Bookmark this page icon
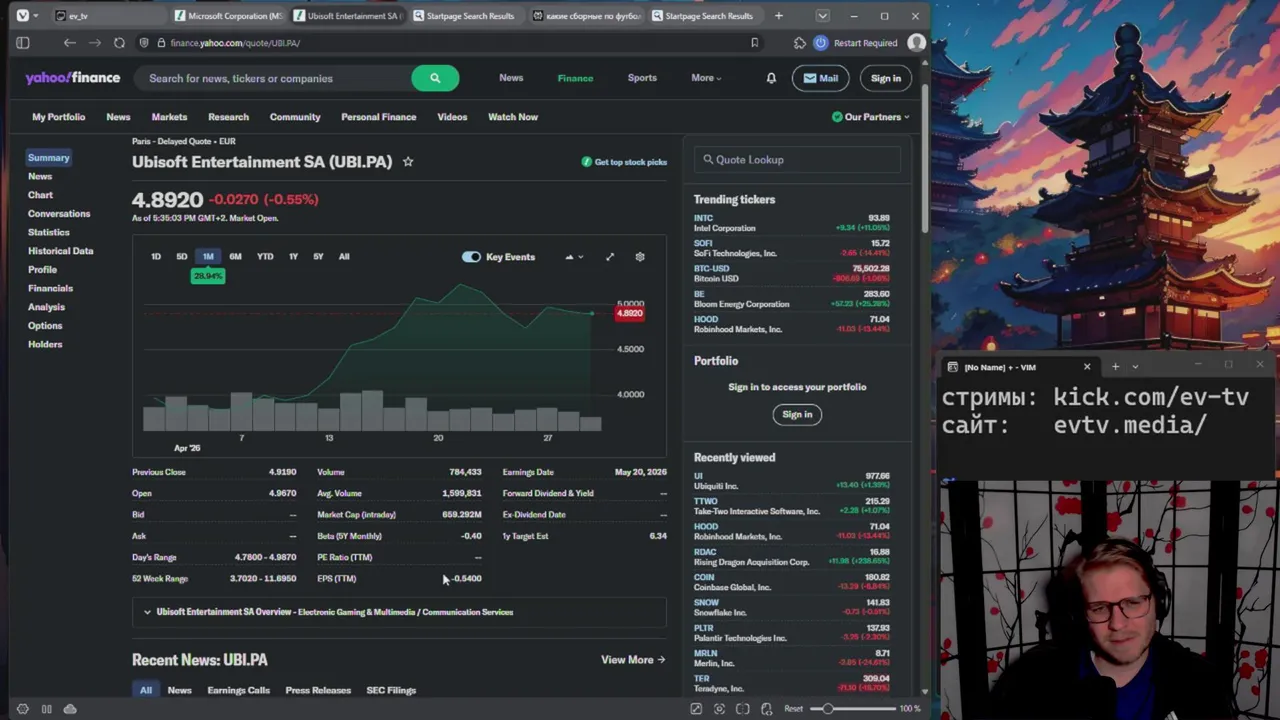Screen dimensions: 1280x720 (x=754, y=43)
